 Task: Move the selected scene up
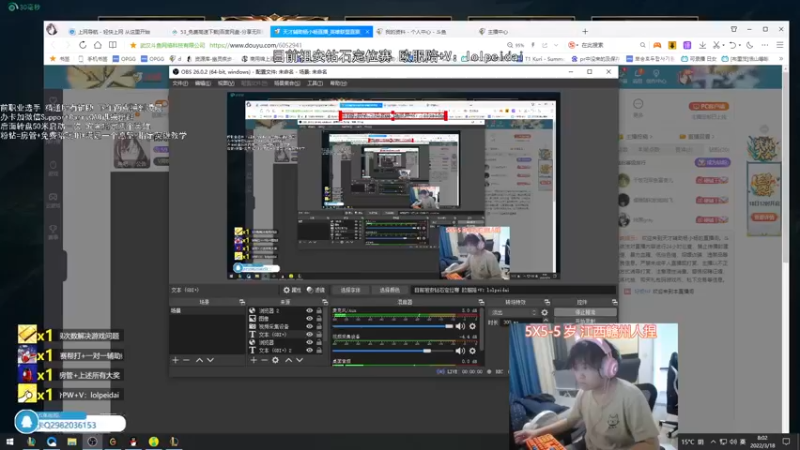click(x=199, y=360)
